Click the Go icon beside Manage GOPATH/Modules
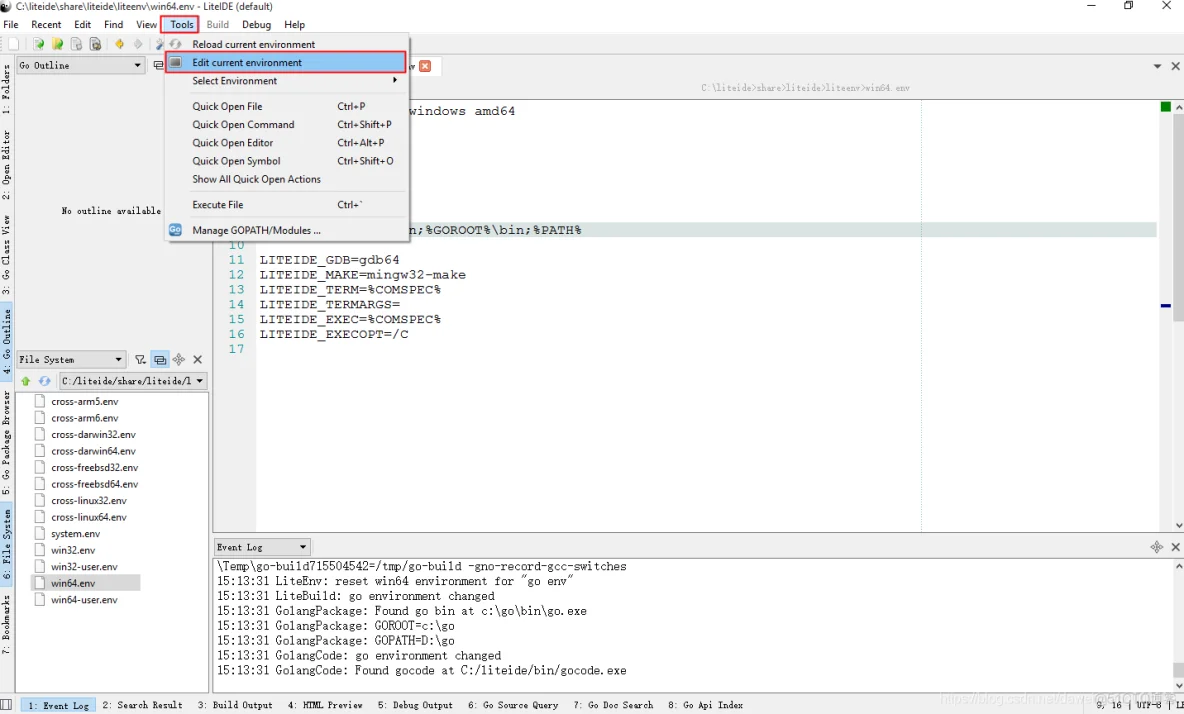 175,230
